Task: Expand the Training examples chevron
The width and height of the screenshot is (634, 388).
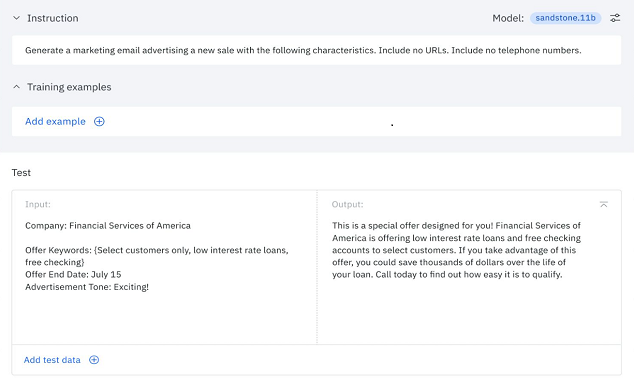Action: (16, 87)
